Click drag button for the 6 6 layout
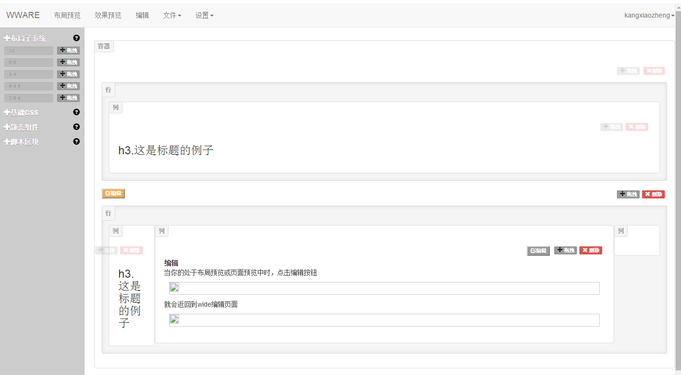 pos(68,62)
